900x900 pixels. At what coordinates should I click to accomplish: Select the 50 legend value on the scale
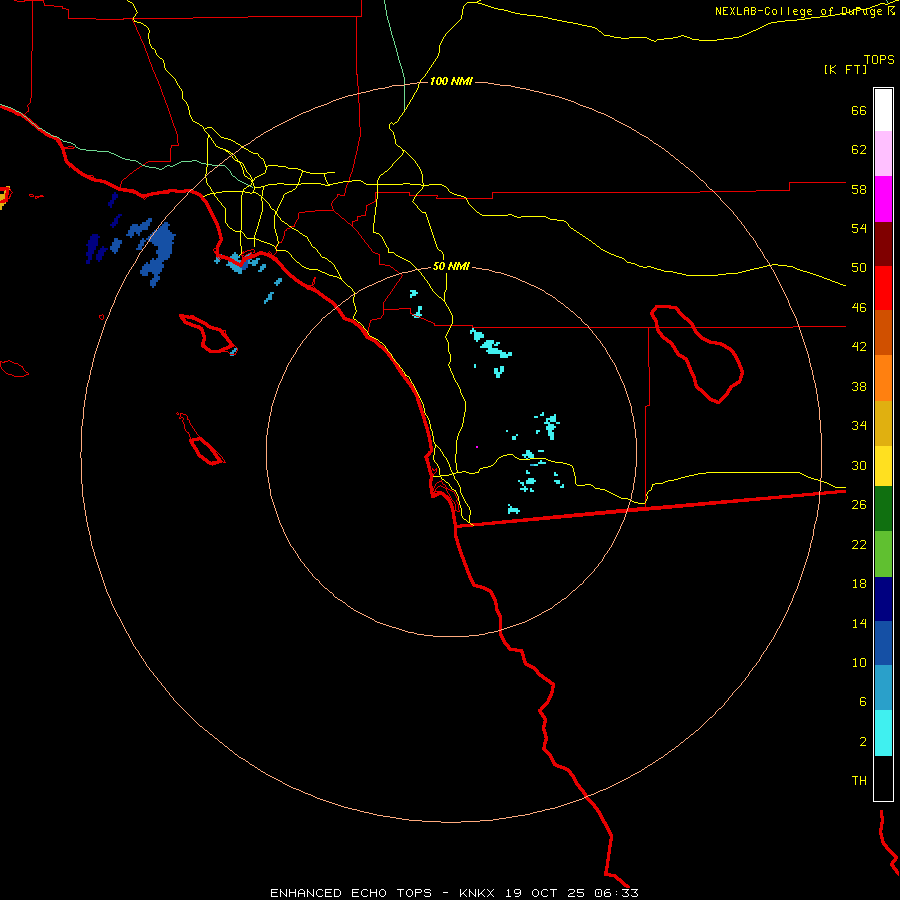coord(859,268)
